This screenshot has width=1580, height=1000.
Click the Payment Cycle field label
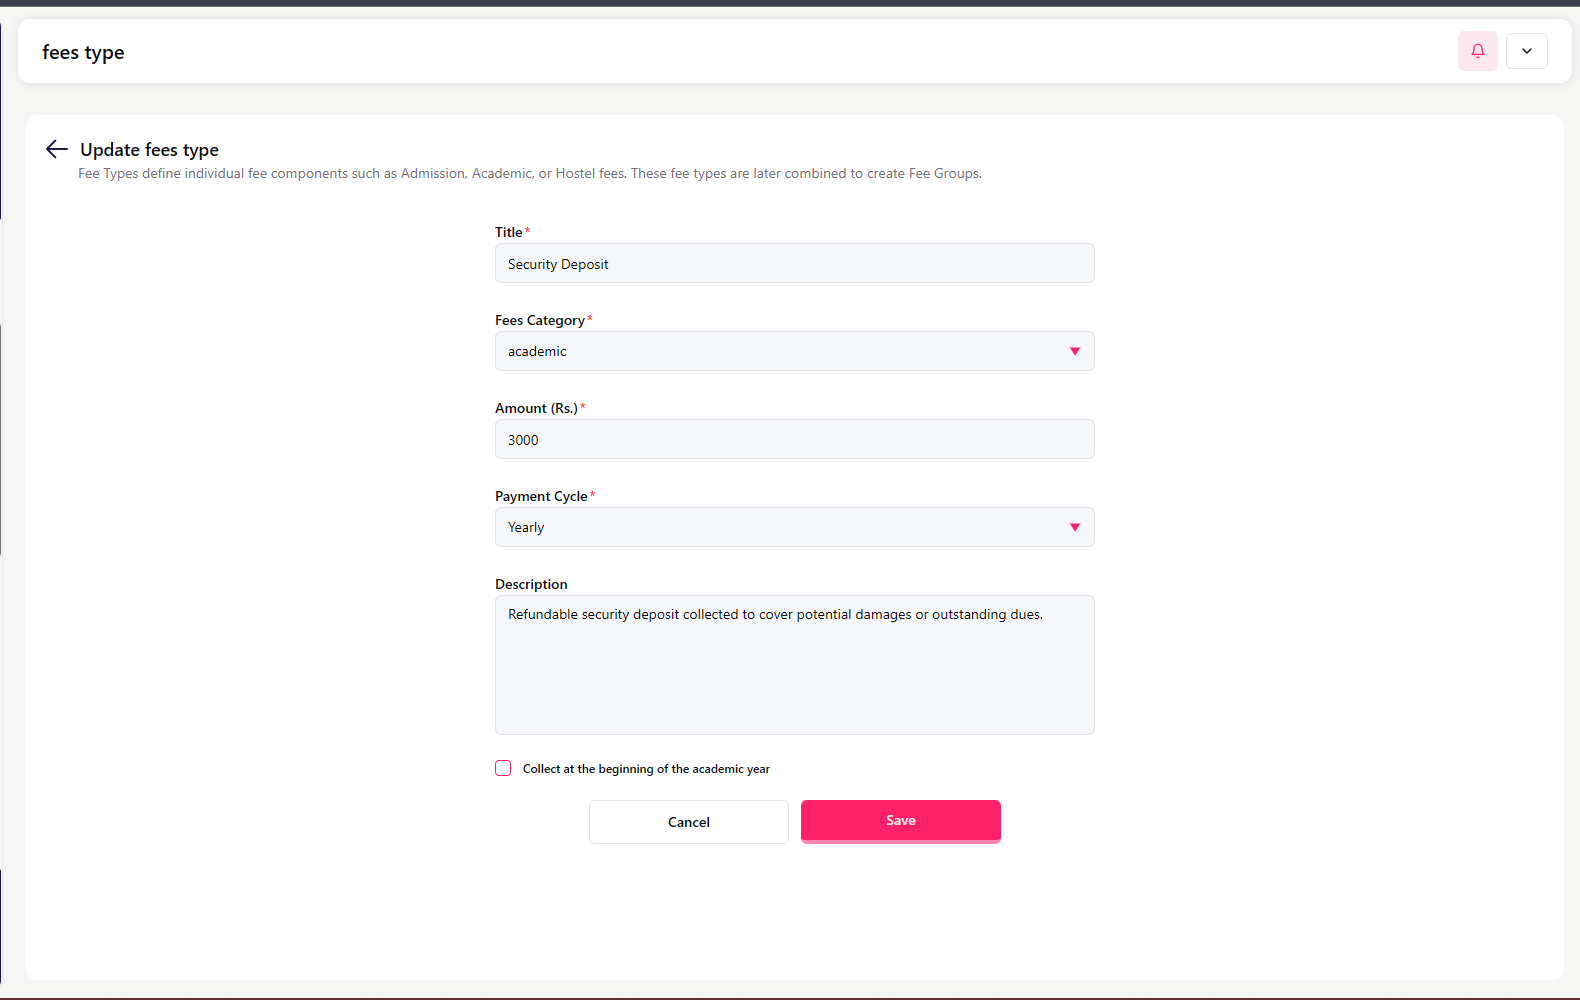(541, 497)
